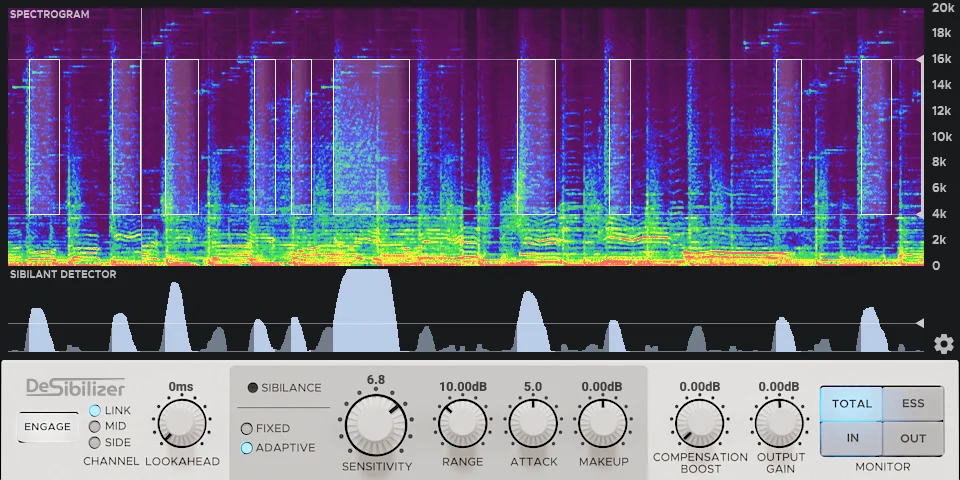The height and width of the screenshot is (480, 960).
Task: Select the MID channel option
Action: coord(95,426)
